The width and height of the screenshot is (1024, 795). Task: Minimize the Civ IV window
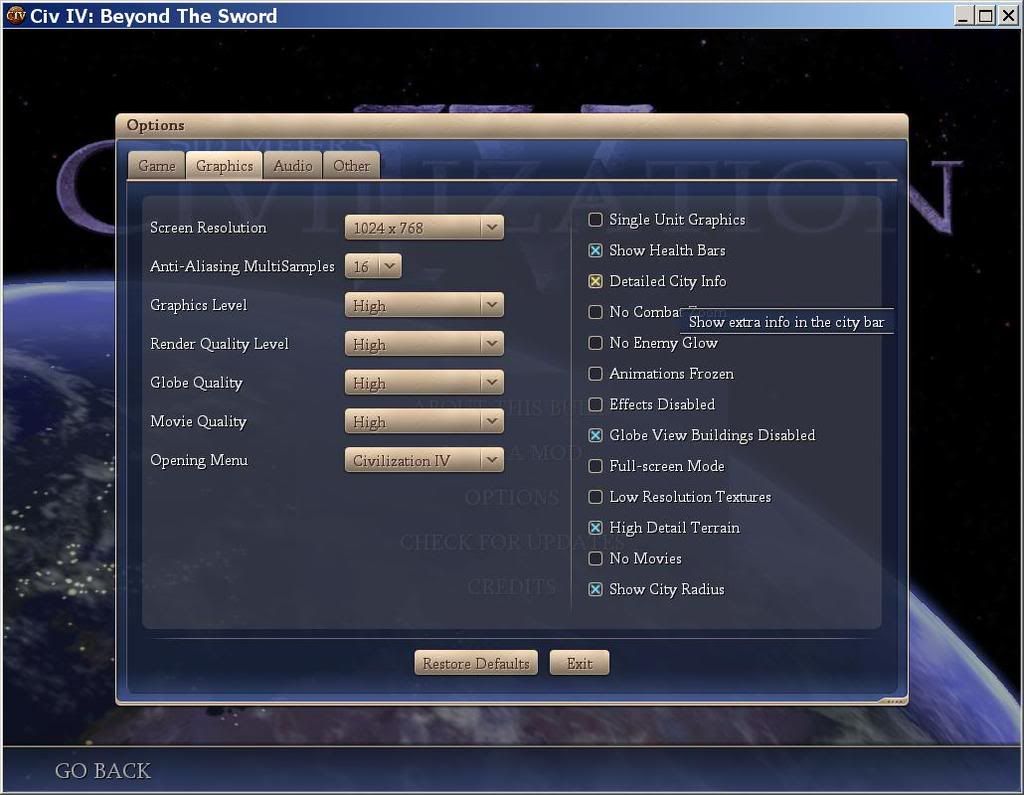click(x=963, y=16)
